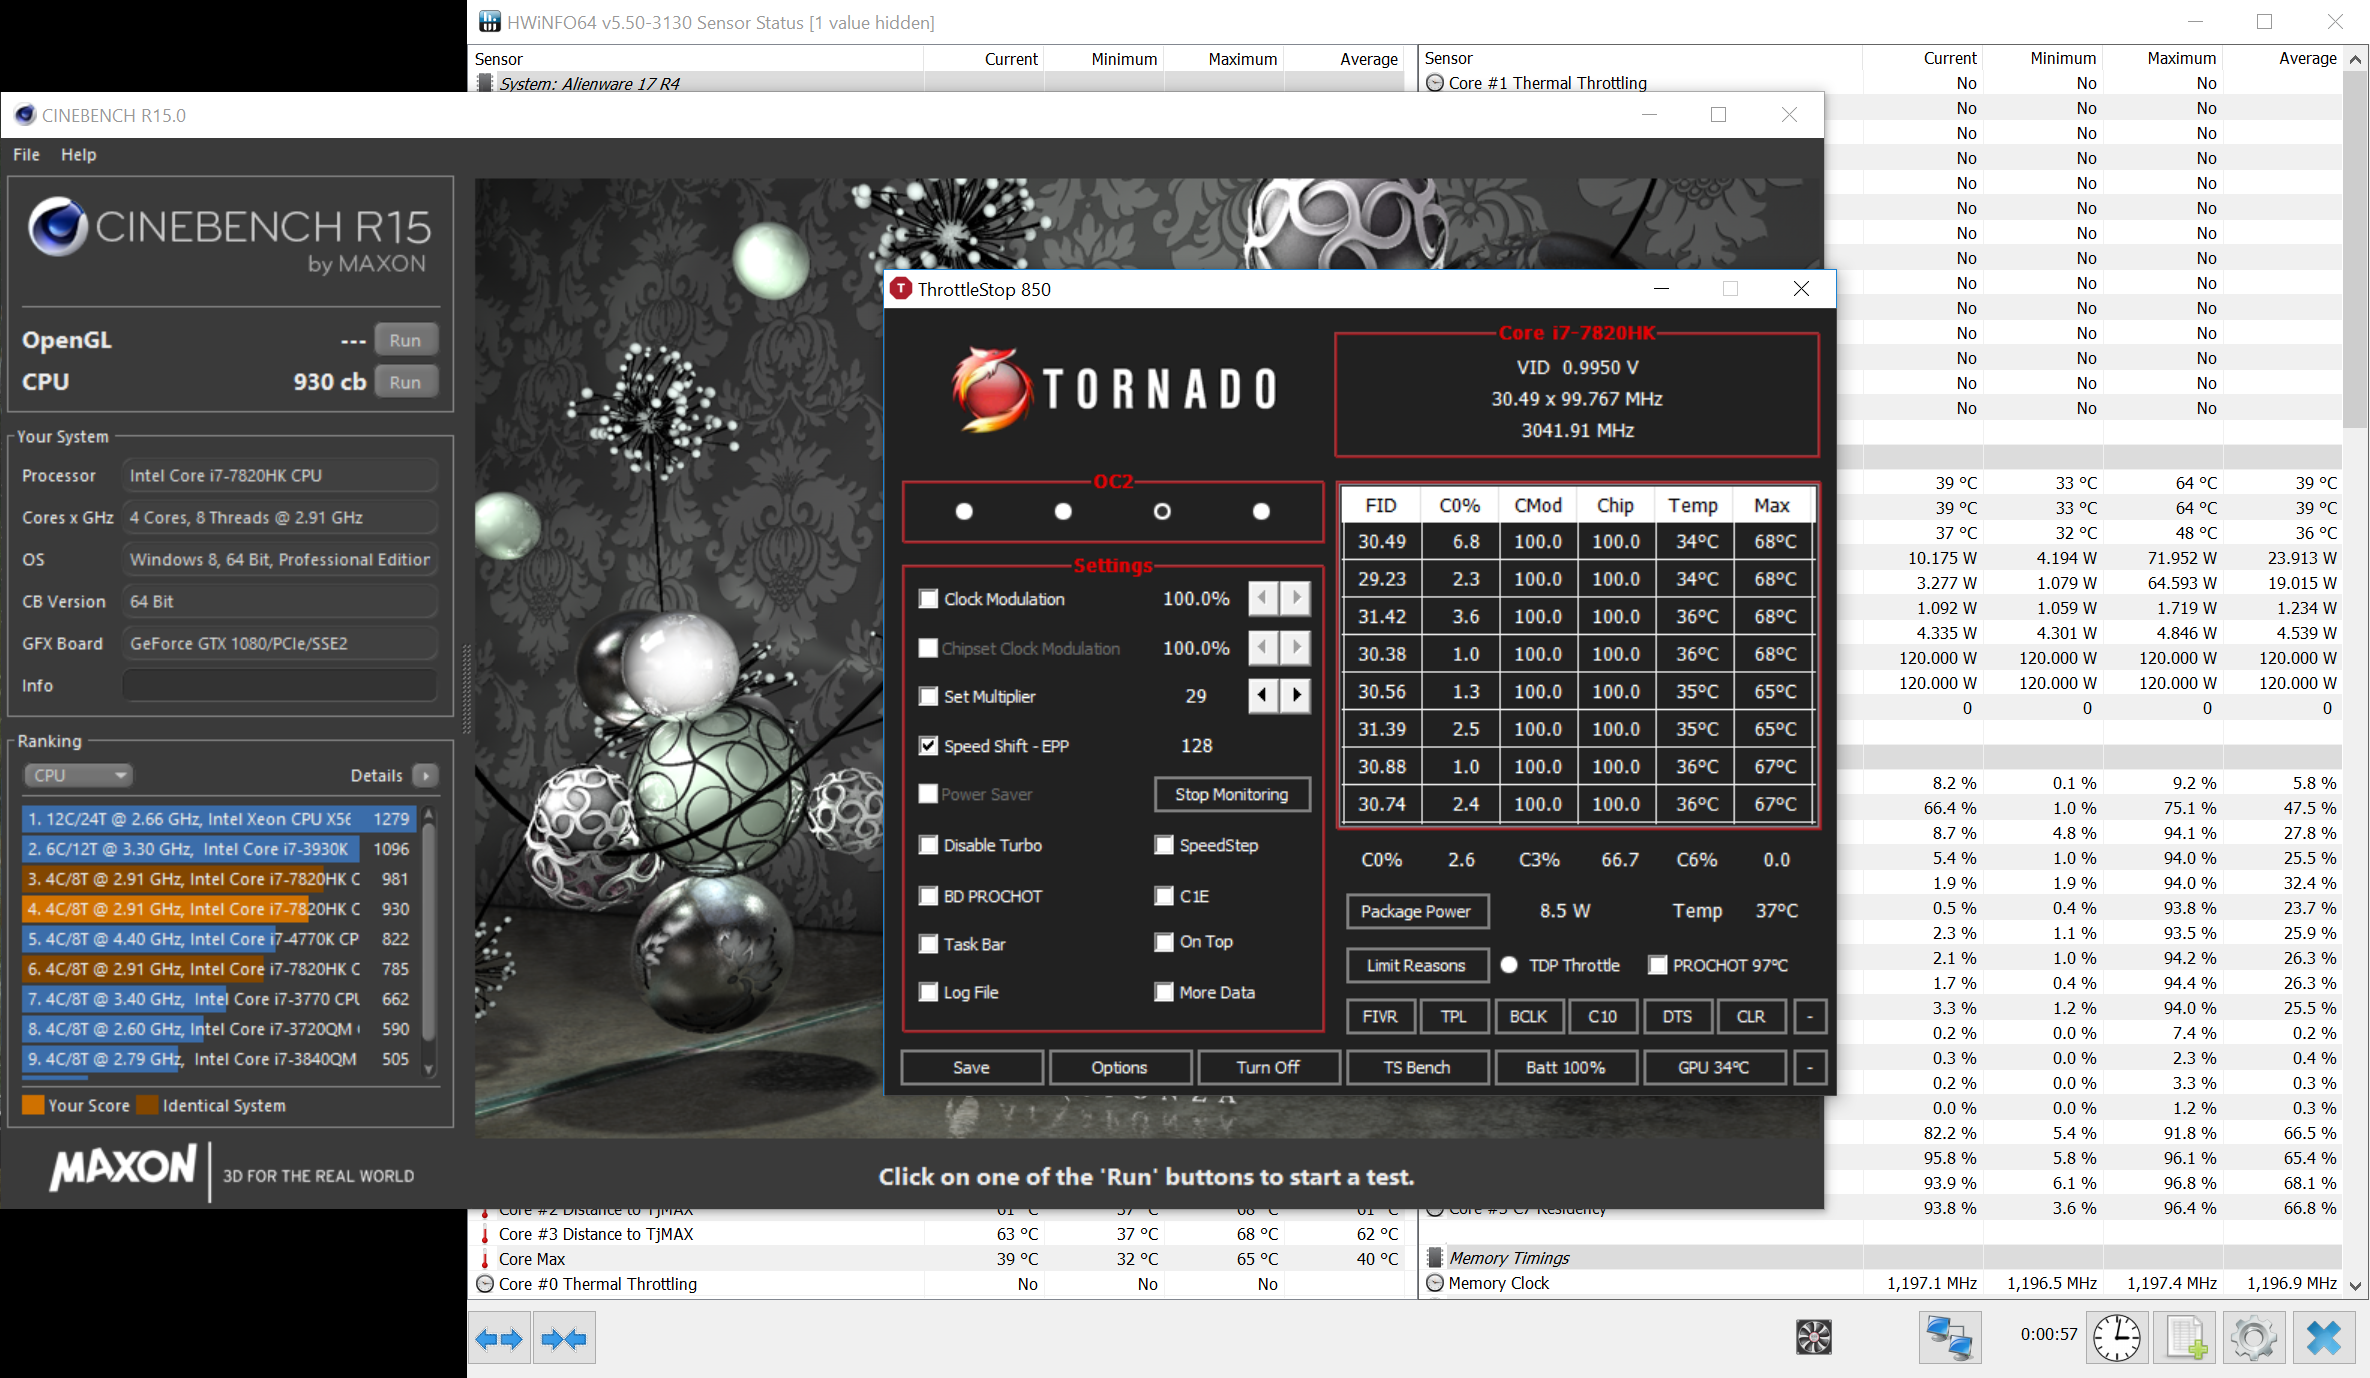Open FIVR window in ThrottleStop
Image resolution: width=2370 pixels, height=1378 pixels.
(x=1380, y=1016)
